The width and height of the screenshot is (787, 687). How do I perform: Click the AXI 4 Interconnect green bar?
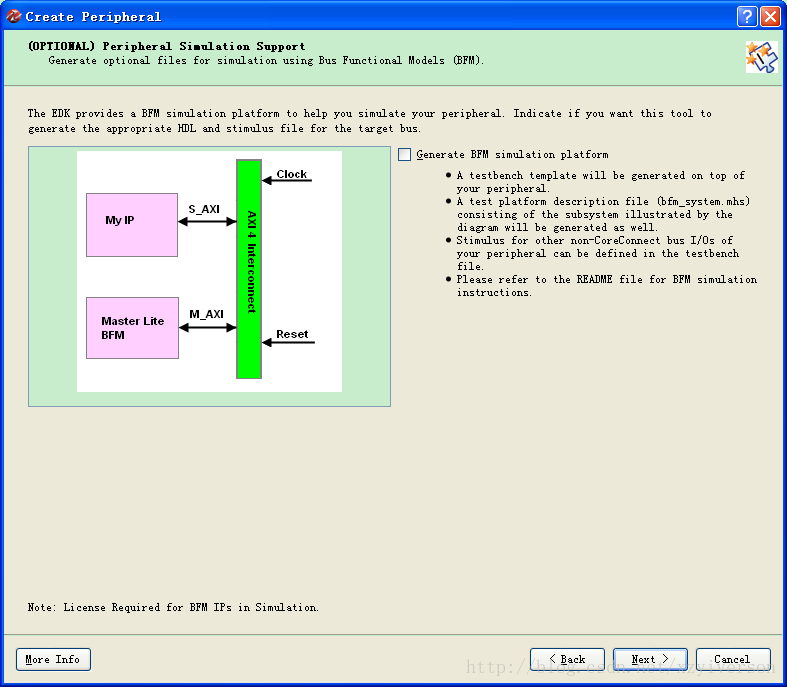[x=249, y=269]
